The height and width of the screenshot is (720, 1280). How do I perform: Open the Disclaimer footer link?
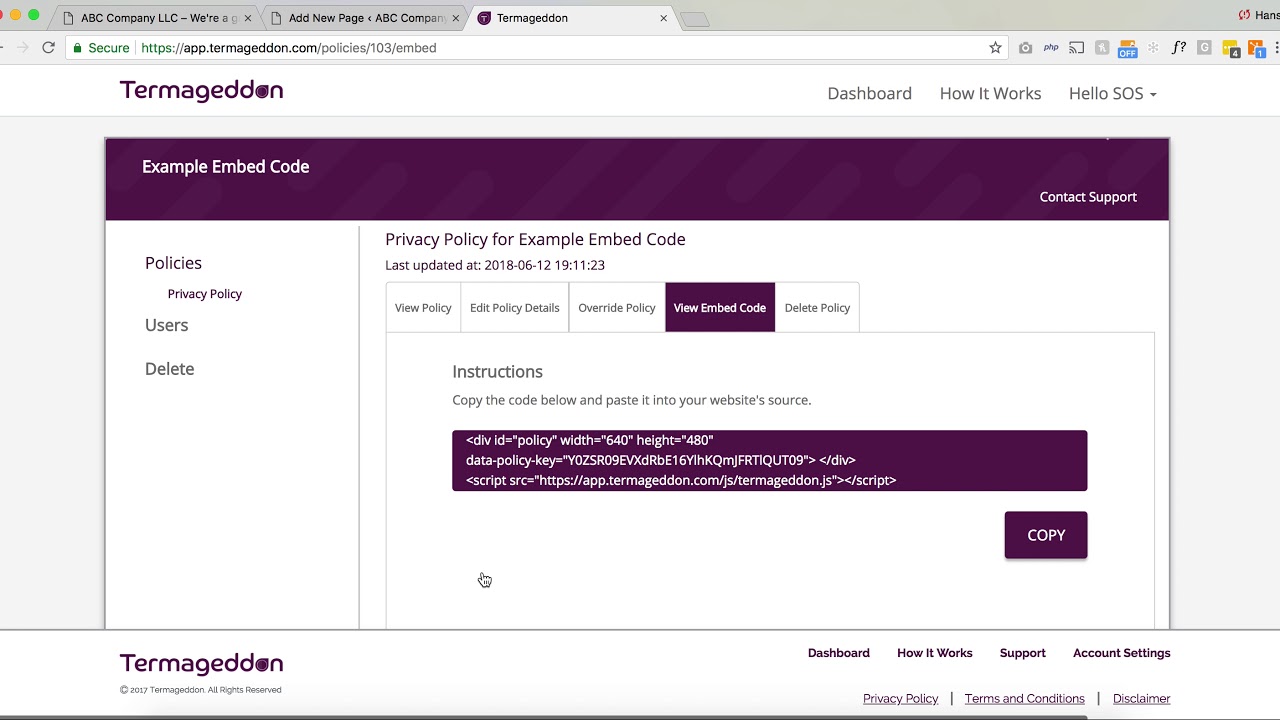(x=1141, y=699)
